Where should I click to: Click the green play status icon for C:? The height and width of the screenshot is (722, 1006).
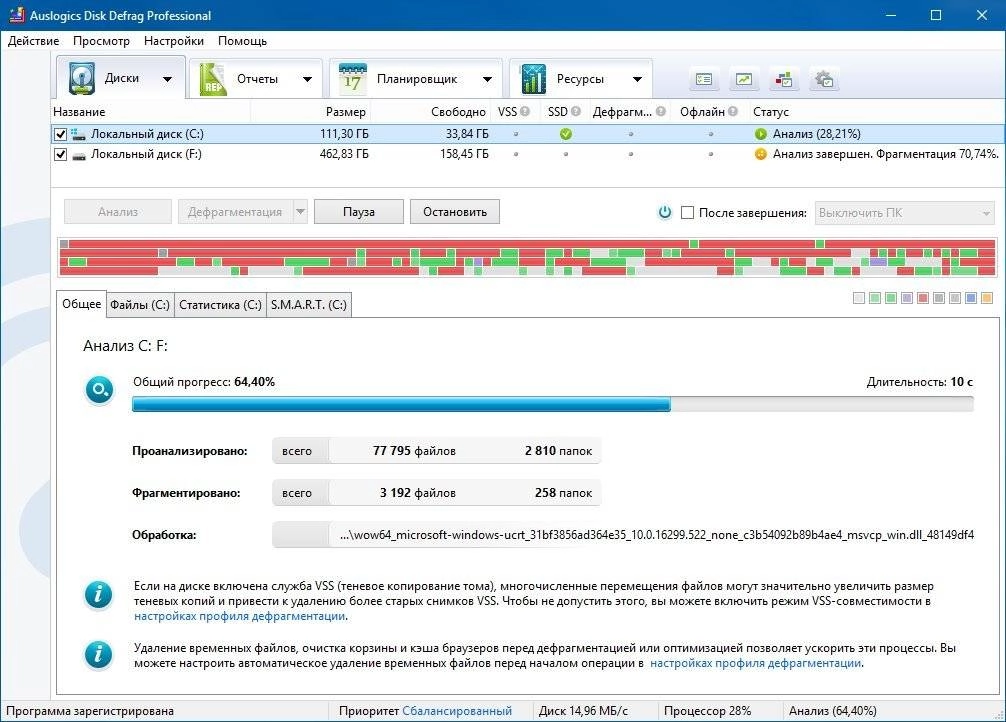coord(760,134)
